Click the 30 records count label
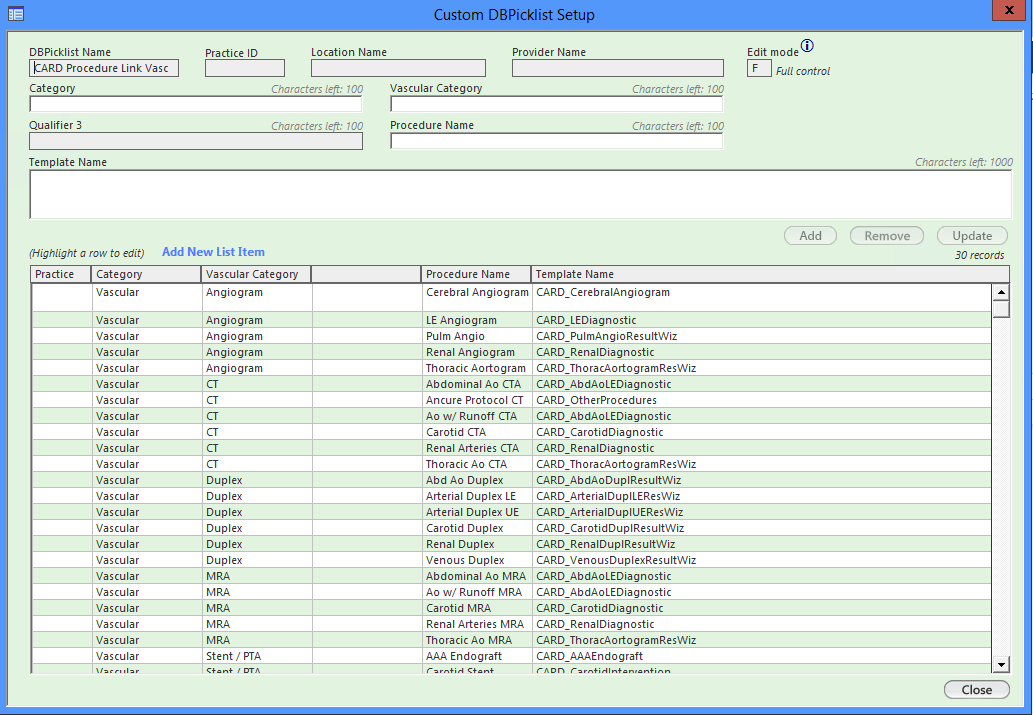Screen dimensions: 1033x715 (979, 255)
